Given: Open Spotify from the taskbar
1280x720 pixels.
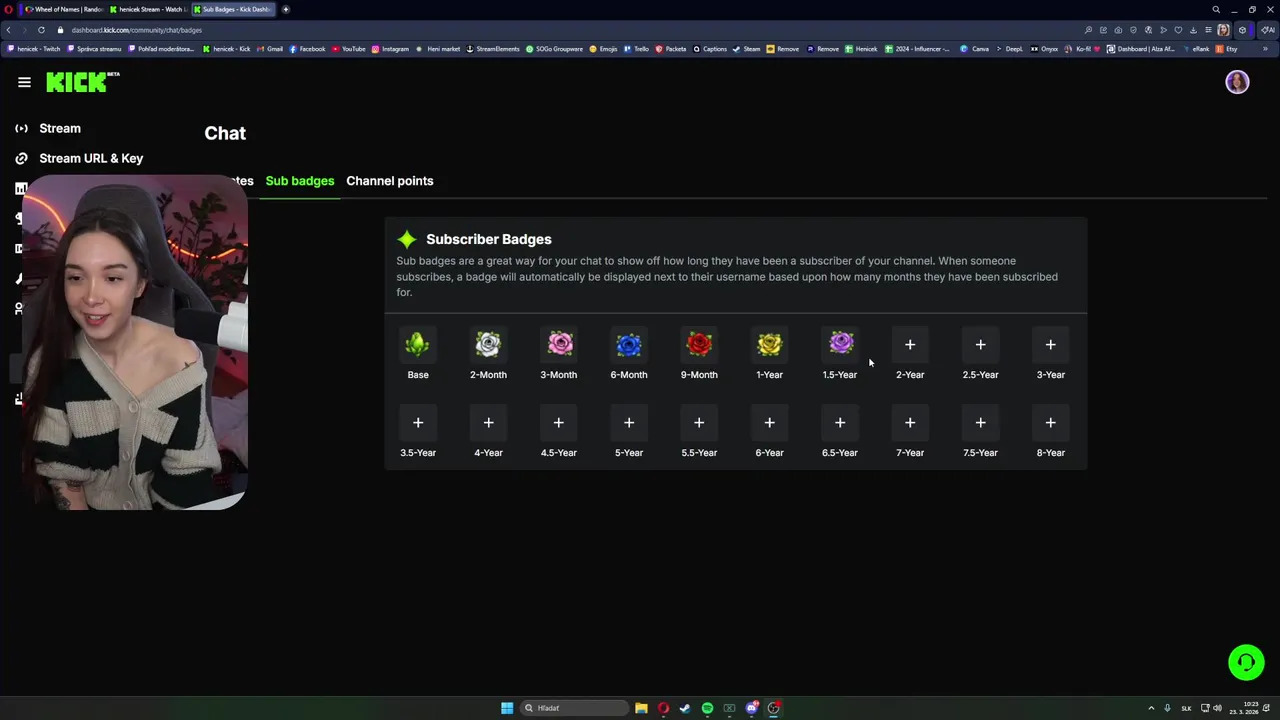Looking at the screenshot, I should [707, 708].
